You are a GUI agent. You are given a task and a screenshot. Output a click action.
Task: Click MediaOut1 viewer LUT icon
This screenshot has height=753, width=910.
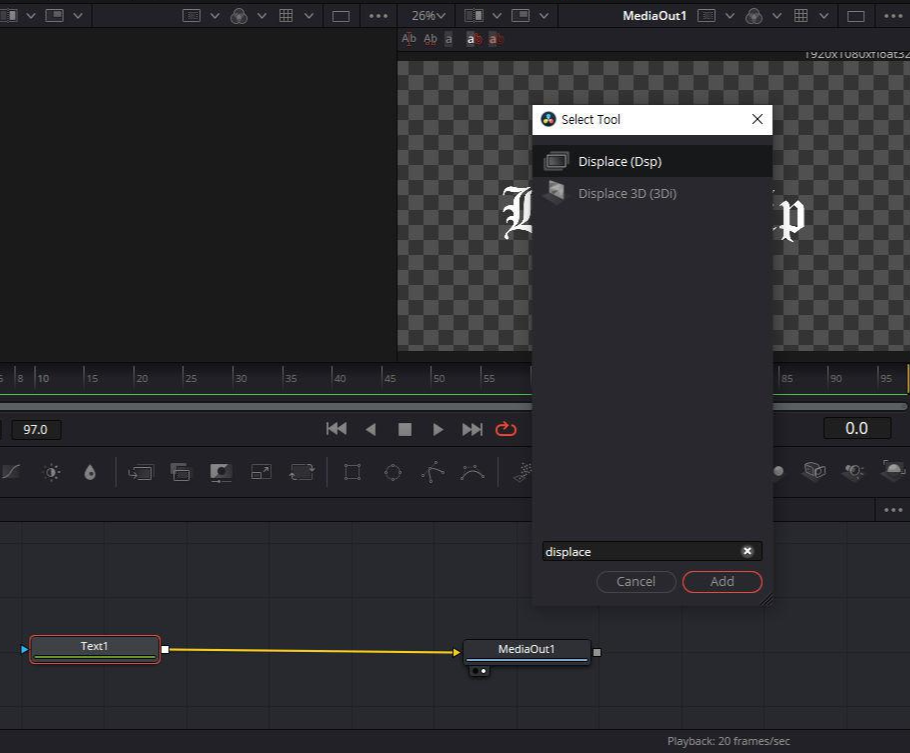706,16
